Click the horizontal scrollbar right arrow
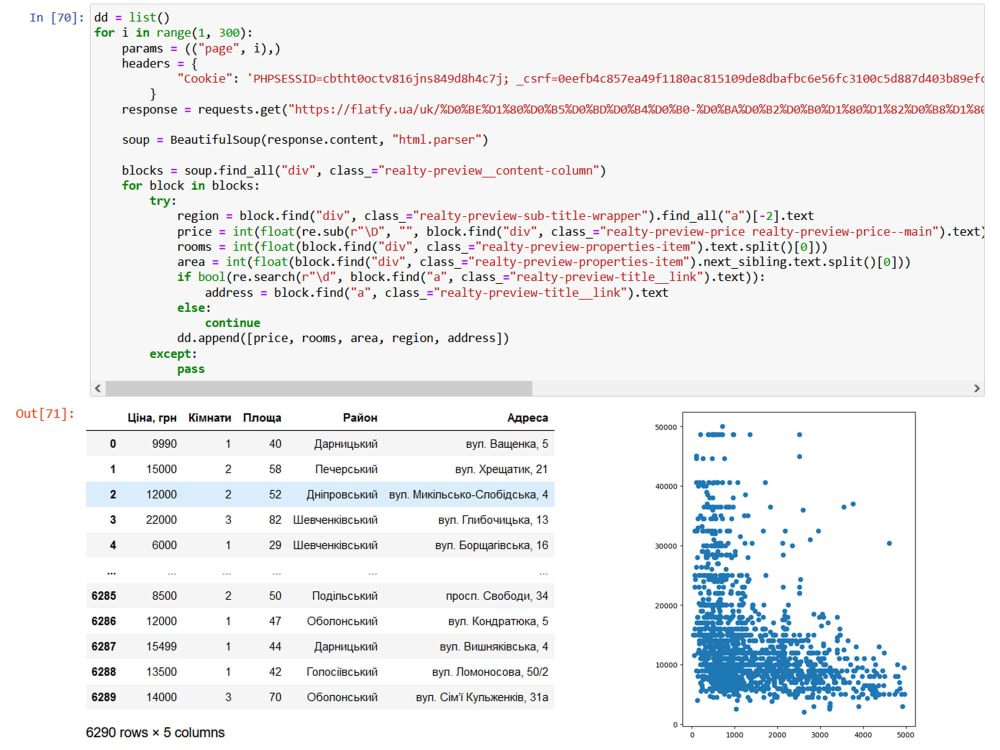The width and height of the screenshot is (1000, 750). 976,388
